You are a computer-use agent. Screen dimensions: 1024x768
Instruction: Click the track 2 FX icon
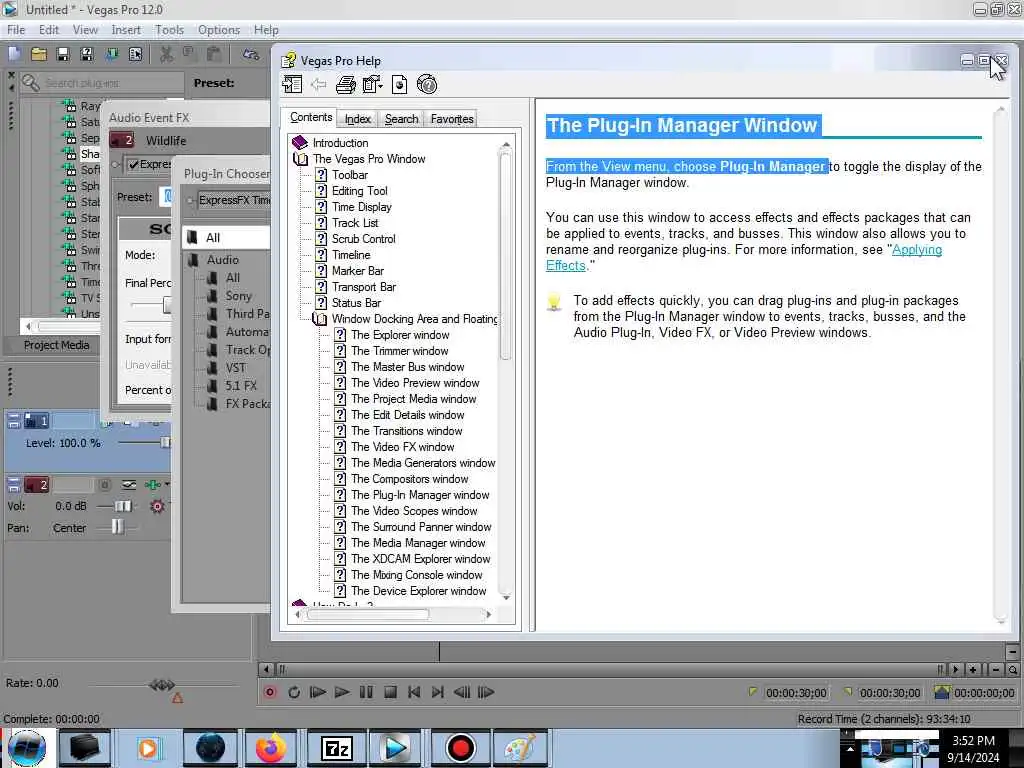[152, 485]
